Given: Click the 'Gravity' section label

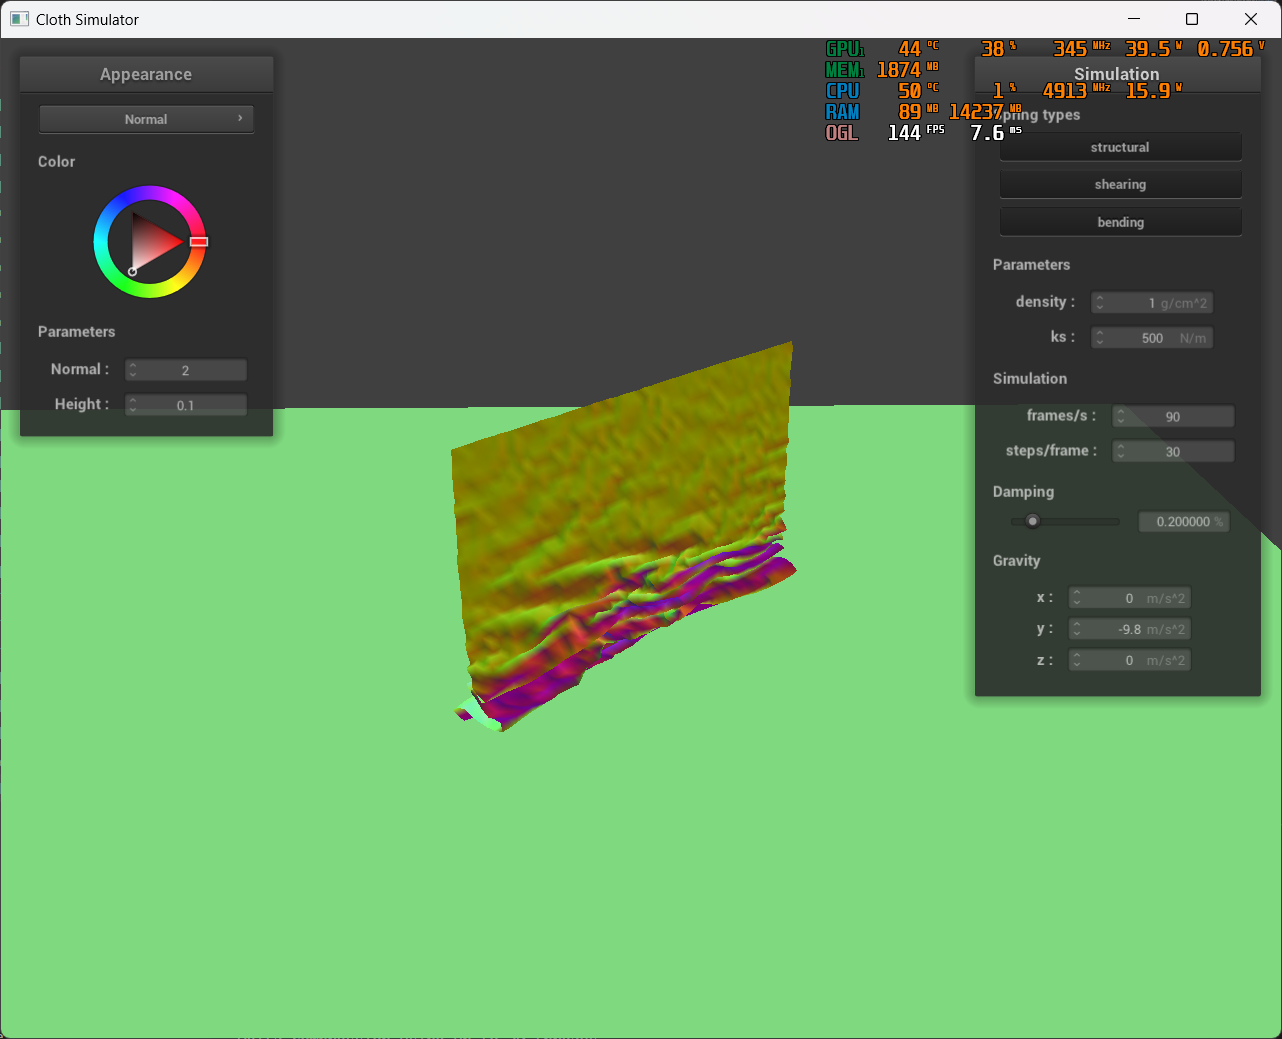Looking at the screenshot, I should tap(1016, 561).
